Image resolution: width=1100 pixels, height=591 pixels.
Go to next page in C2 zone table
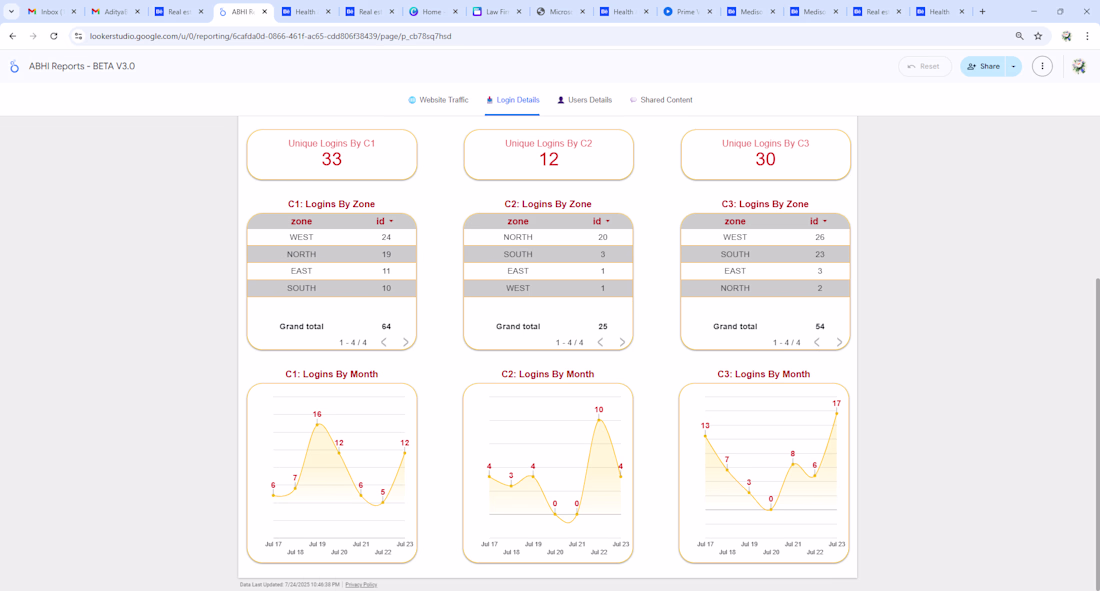[x=622, y=343]
